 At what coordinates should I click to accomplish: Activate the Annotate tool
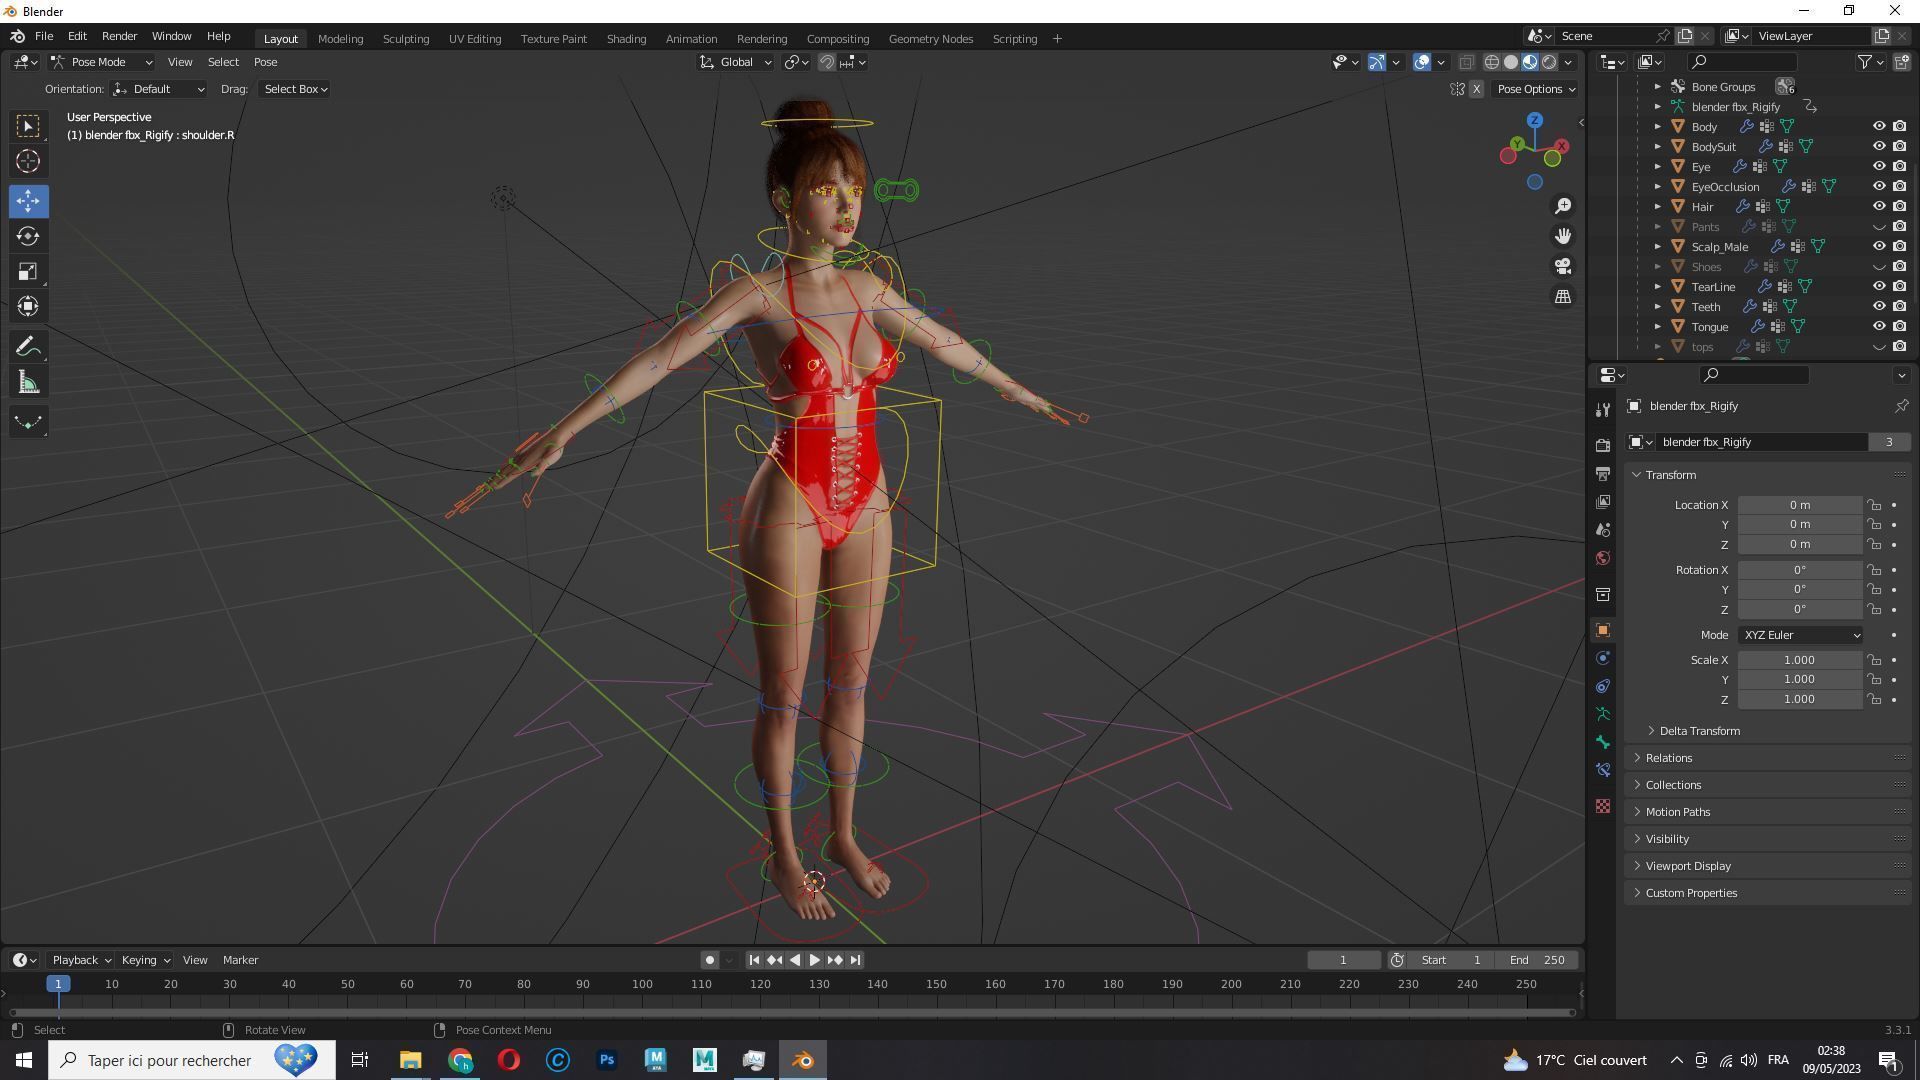tap(28, 347)
